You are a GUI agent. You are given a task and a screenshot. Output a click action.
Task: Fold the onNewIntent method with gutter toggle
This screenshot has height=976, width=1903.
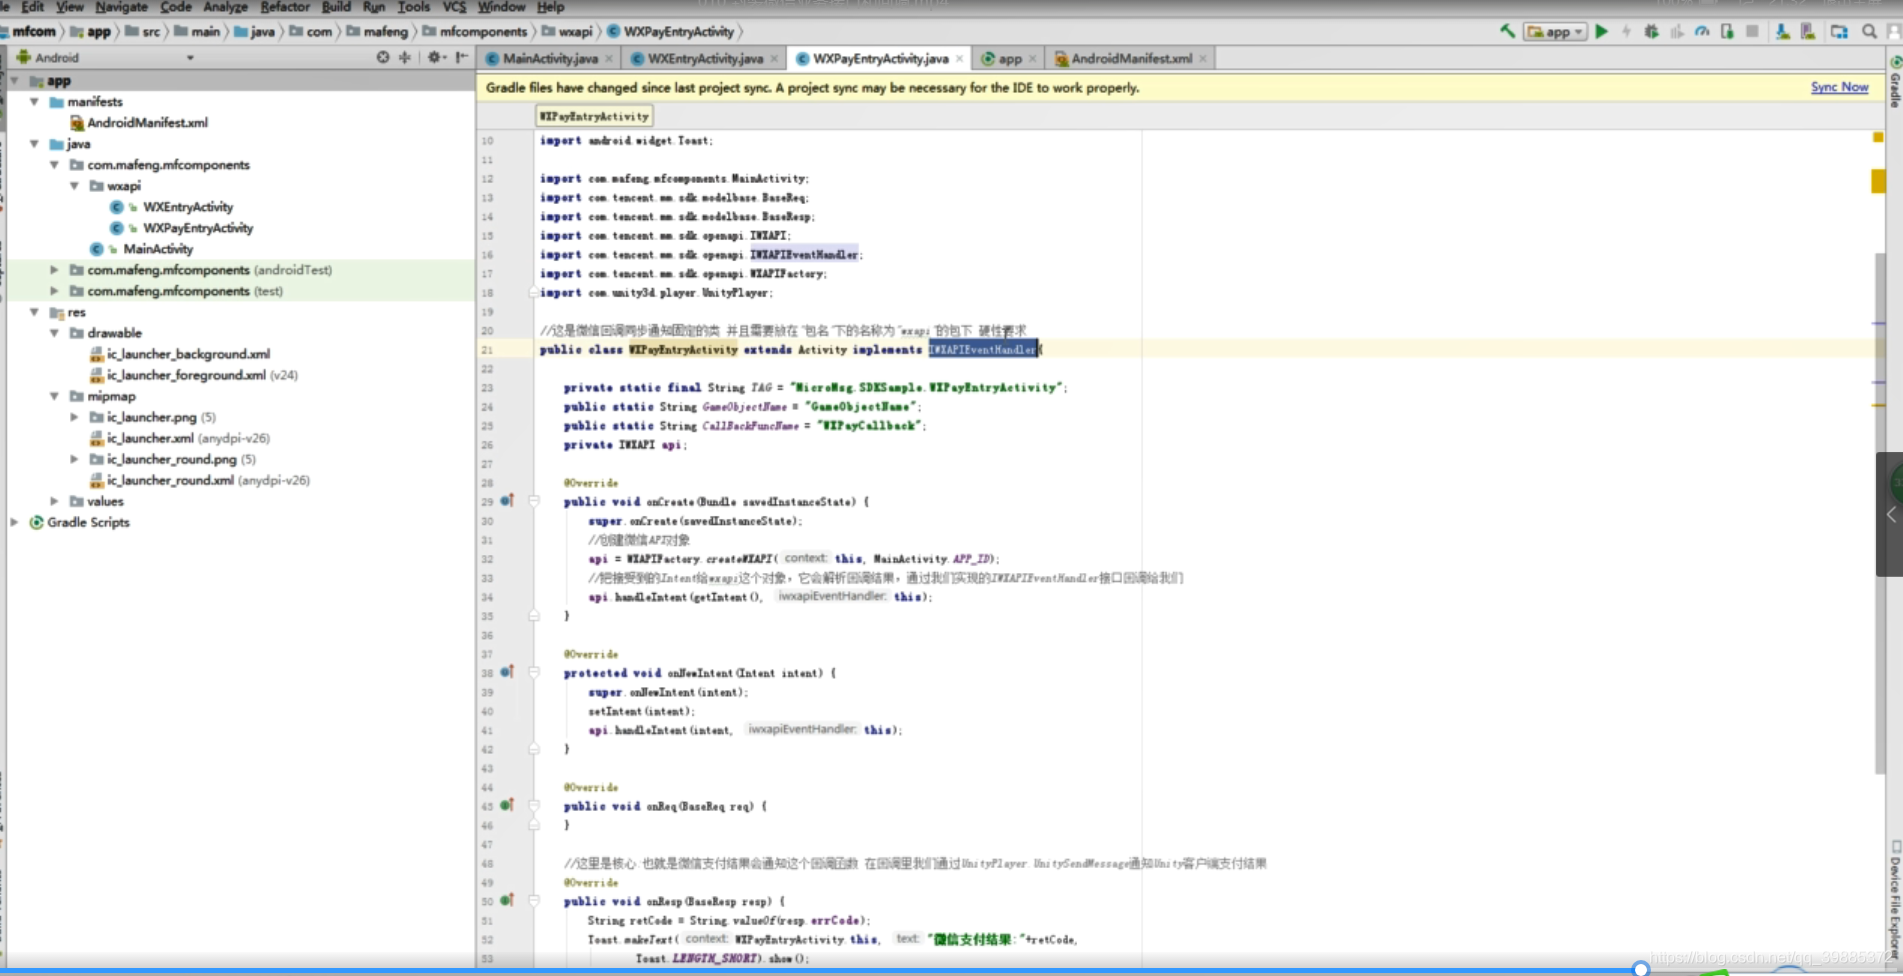534,672
